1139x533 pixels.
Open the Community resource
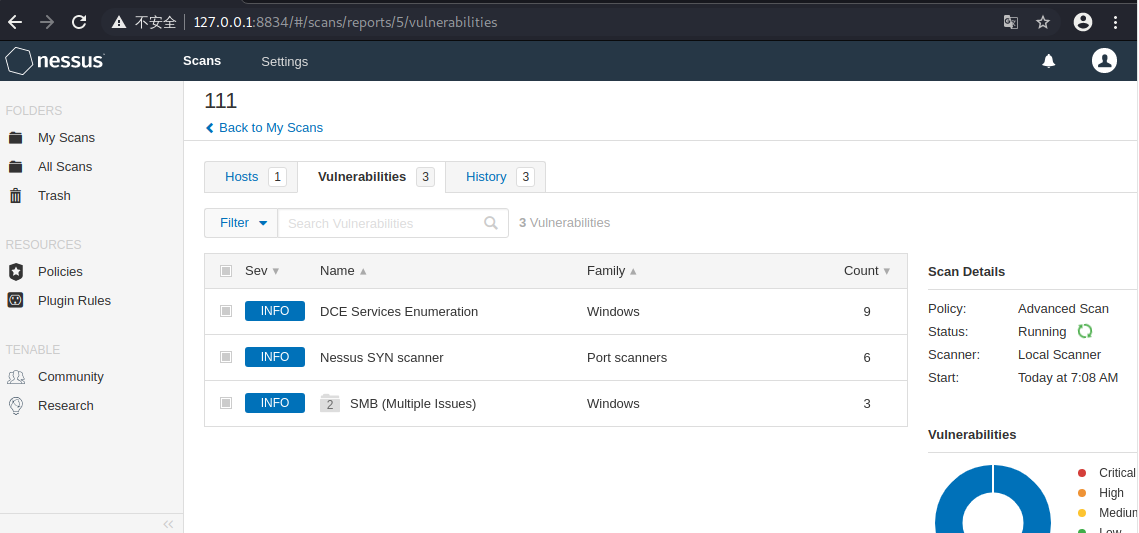pyautogui.click(x=70, y=377)
